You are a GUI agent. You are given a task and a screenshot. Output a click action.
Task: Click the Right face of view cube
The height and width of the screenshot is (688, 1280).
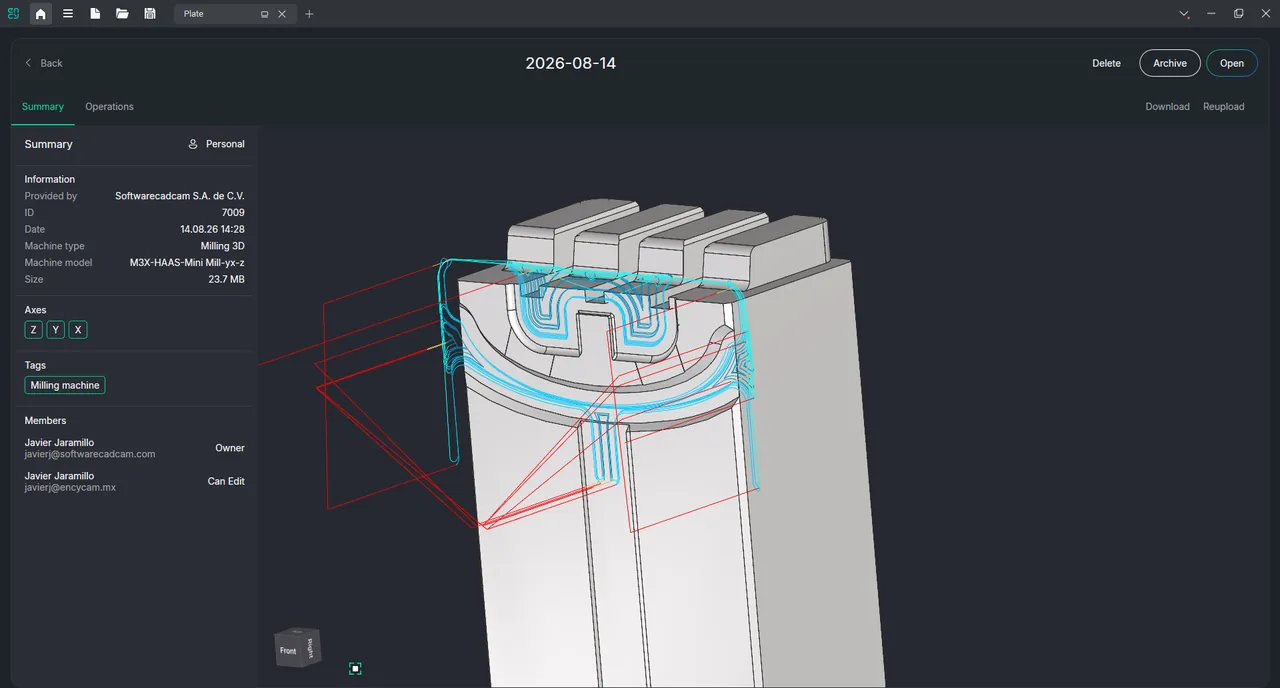click(x=309, y=648)
